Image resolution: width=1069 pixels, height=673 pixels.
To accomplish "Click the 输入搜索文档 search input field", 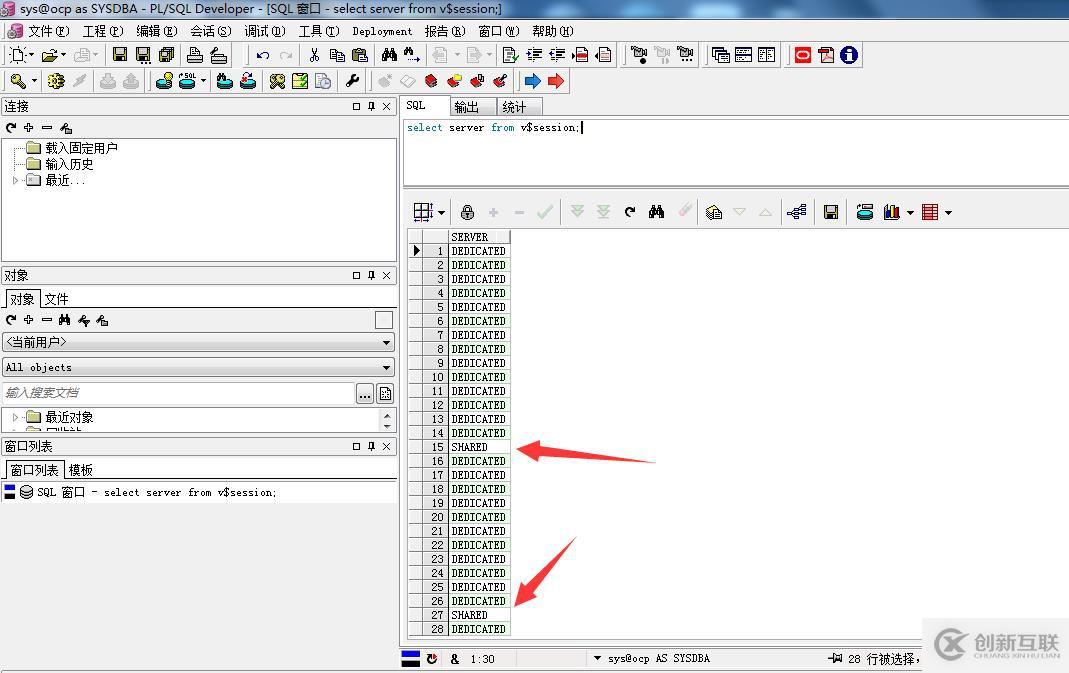I will [178, 393].
